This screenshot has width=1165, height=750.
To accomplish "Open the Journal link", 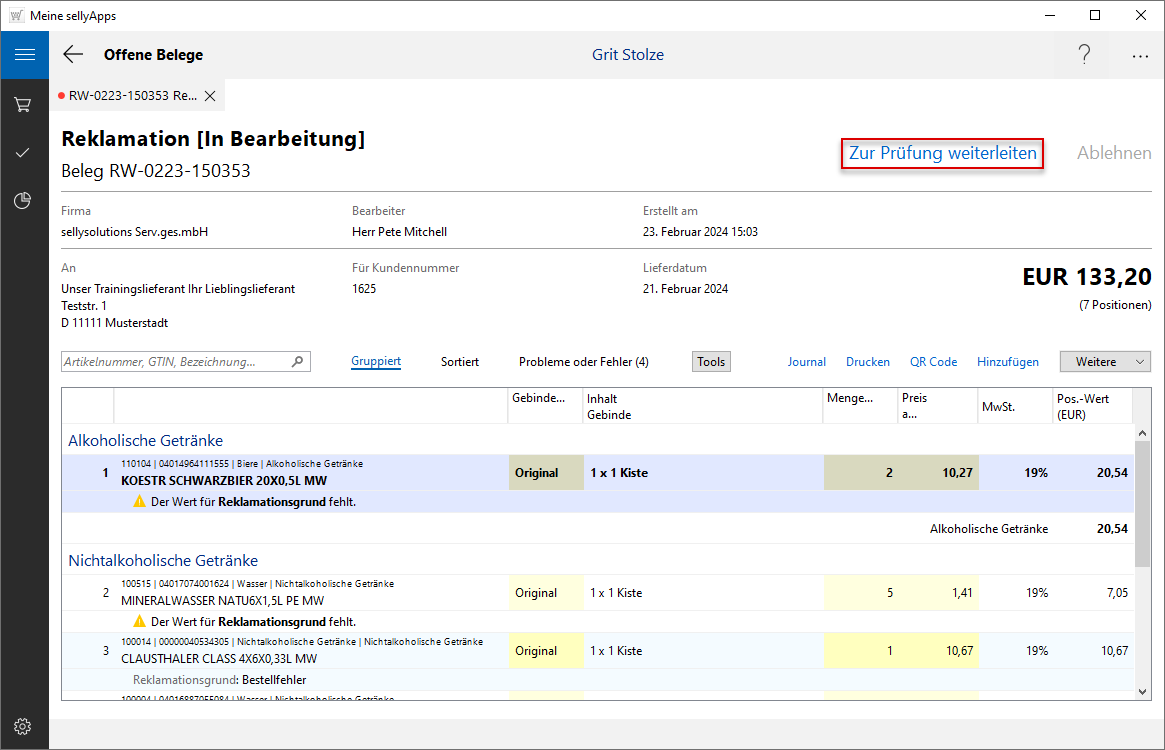I will coord(806,362).
